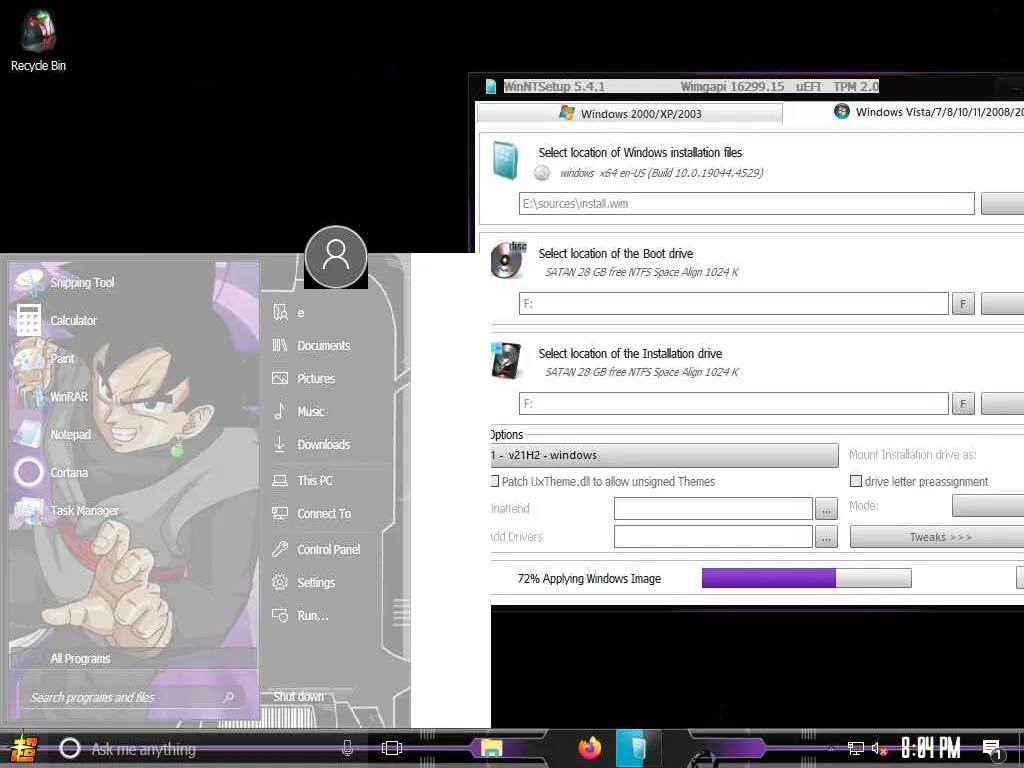Screen dimensions: 1024x768
Task: Open Pictures in the start menu
Action: pyautogui.click(x=304, y=379)
